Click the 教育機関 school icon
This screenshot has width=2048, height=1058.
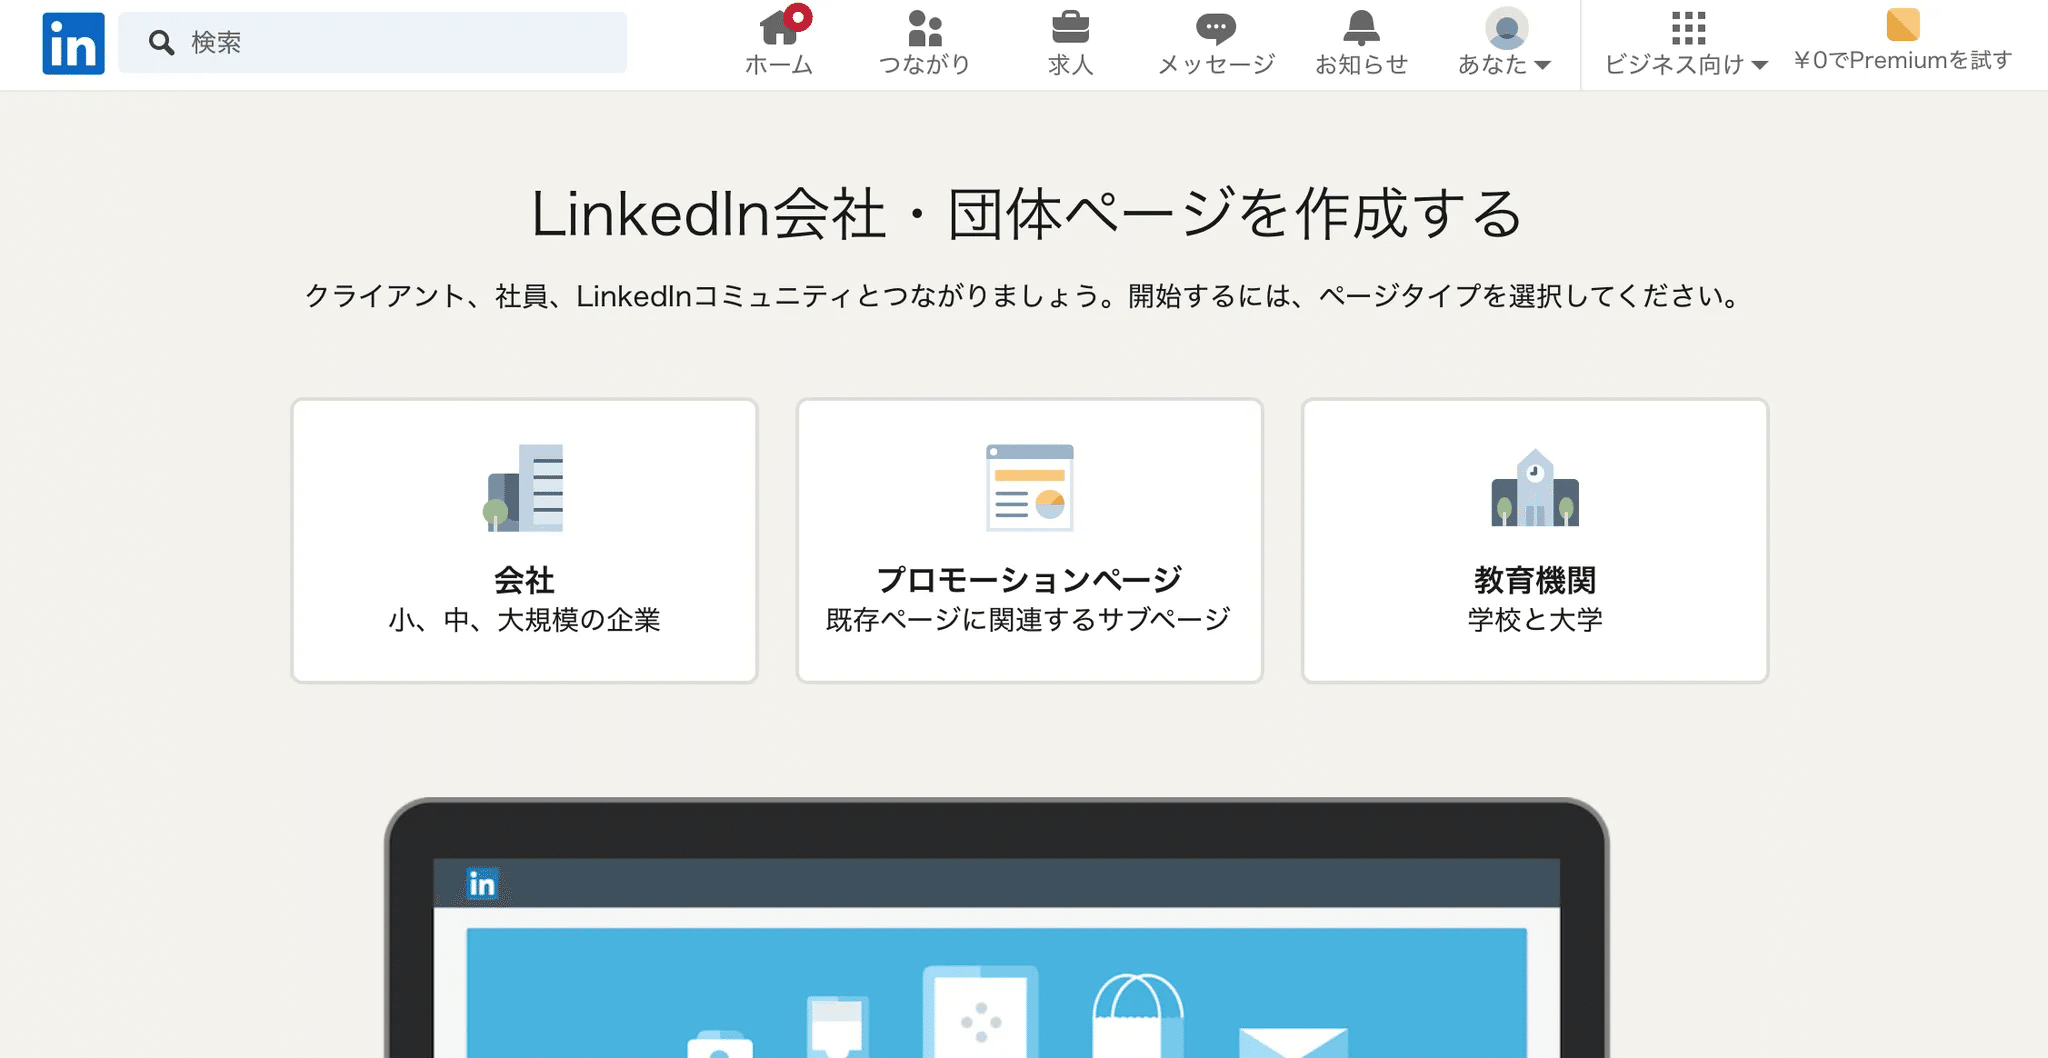pos(1535,488)
